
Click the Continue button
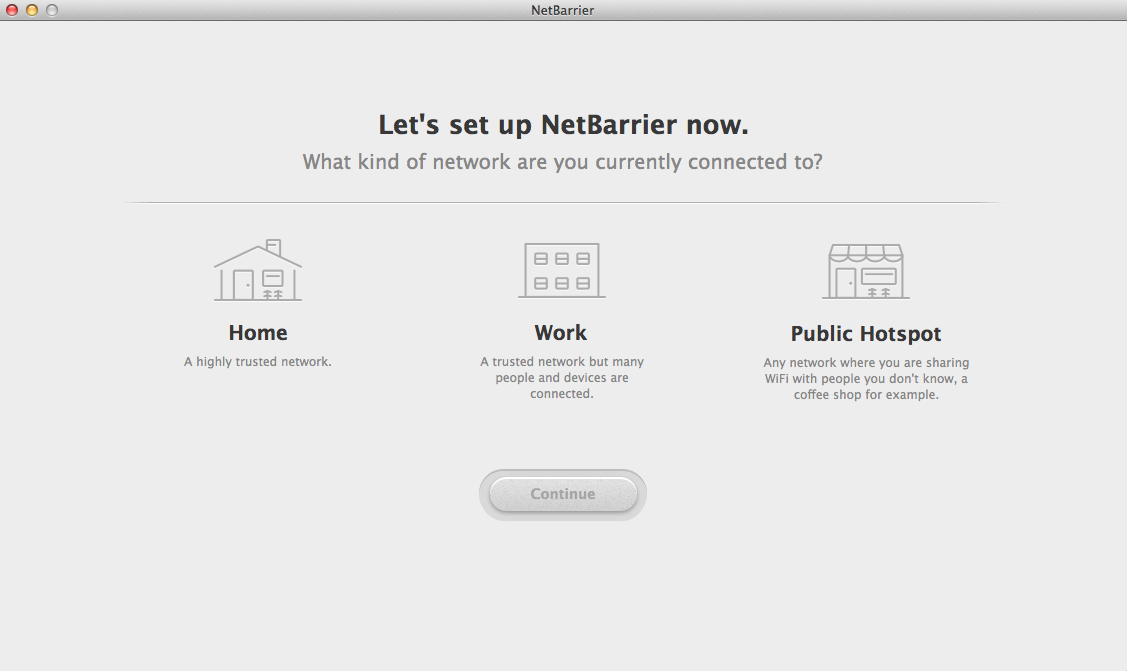[563, 494]
